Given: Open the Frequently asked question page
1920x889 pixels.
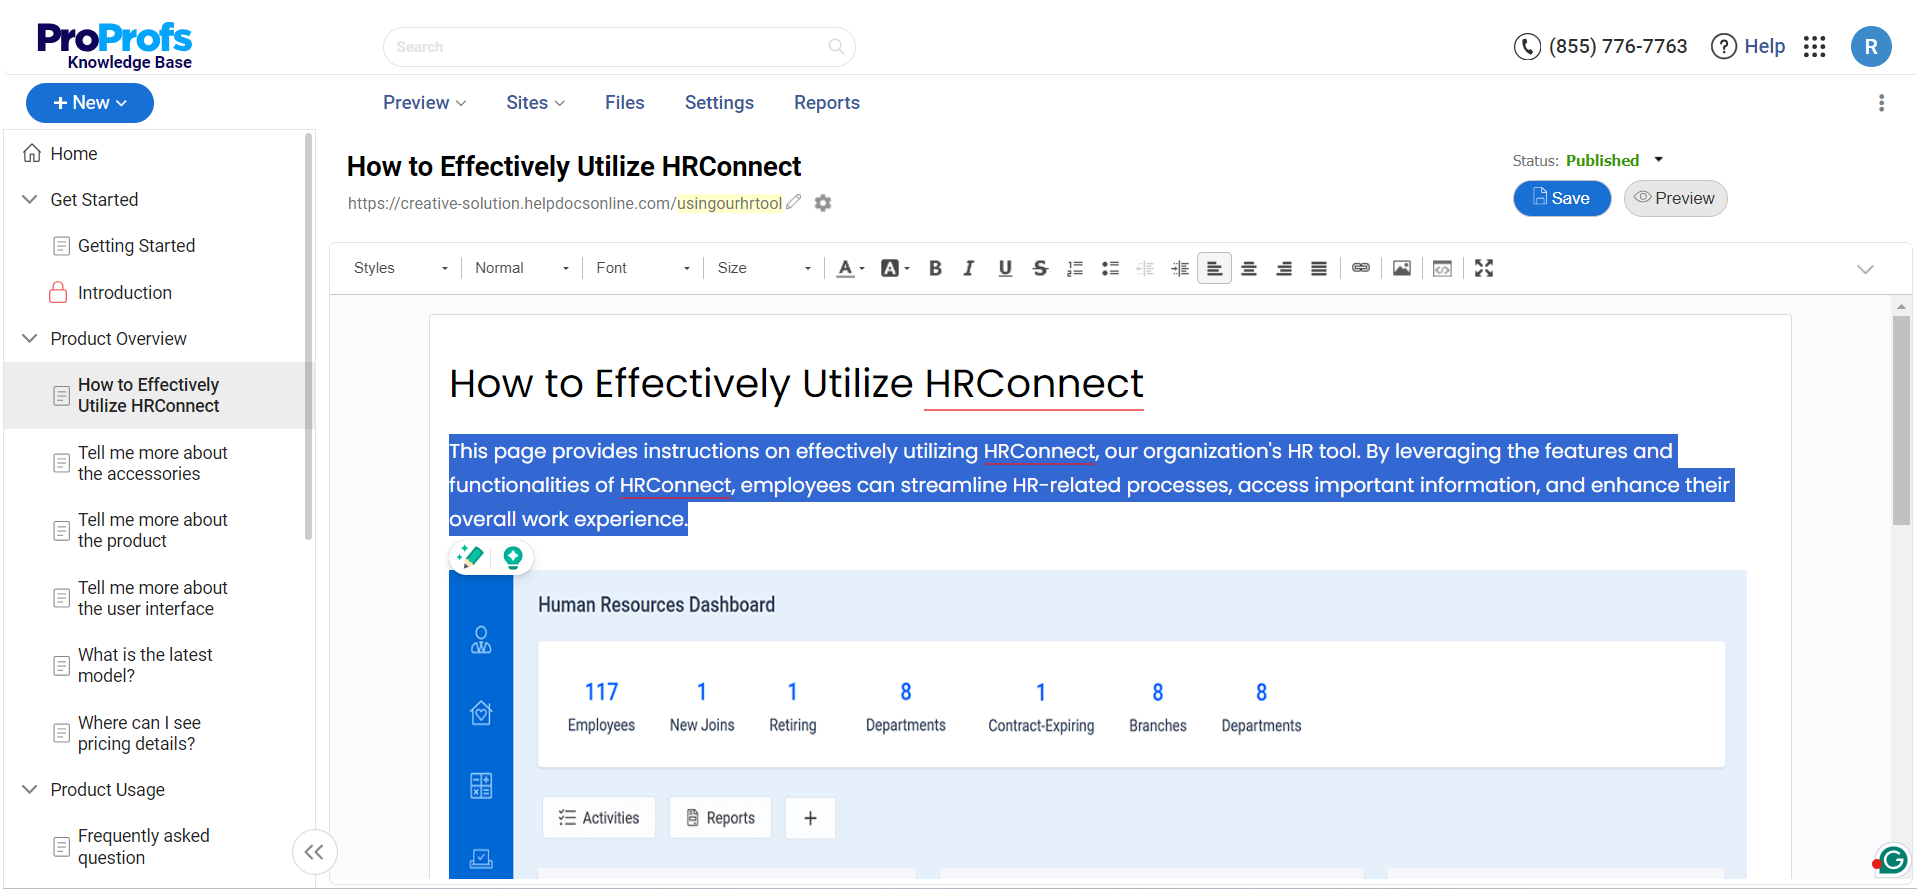Looking at the screenshot, I should click(143, 846).
